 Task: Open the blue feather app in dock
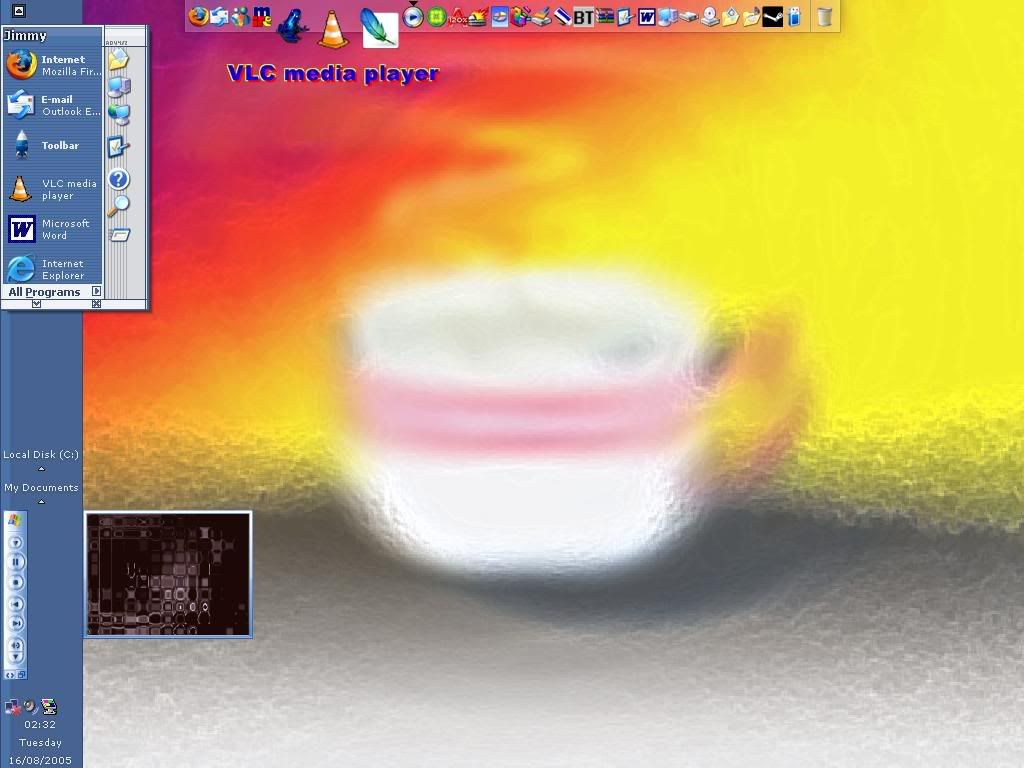[x=379, y=27]
